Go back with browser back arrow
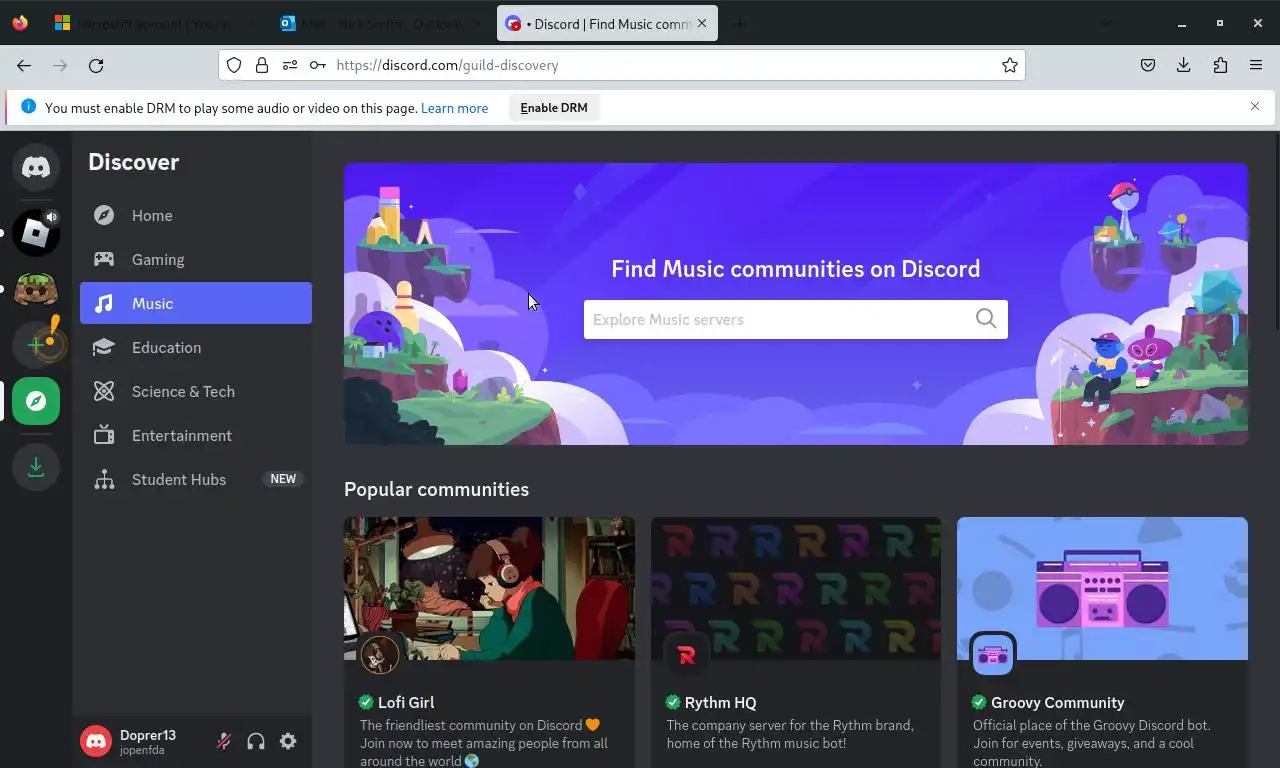 pyautogui.click(x=24, y=65)
